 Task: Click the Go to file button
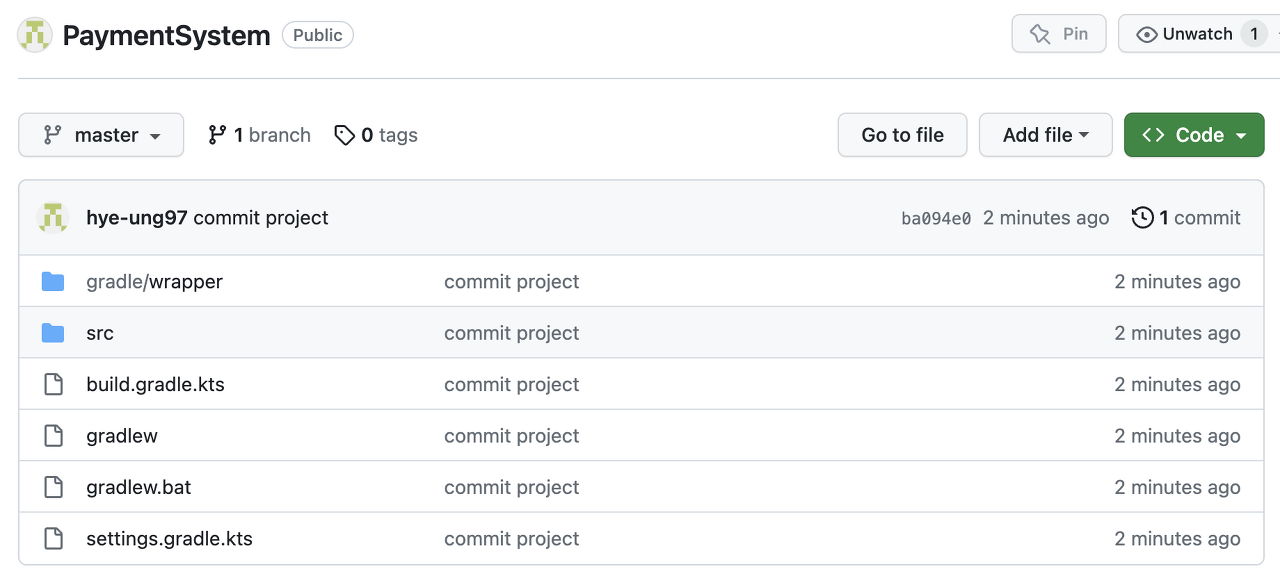coord(902,135)
